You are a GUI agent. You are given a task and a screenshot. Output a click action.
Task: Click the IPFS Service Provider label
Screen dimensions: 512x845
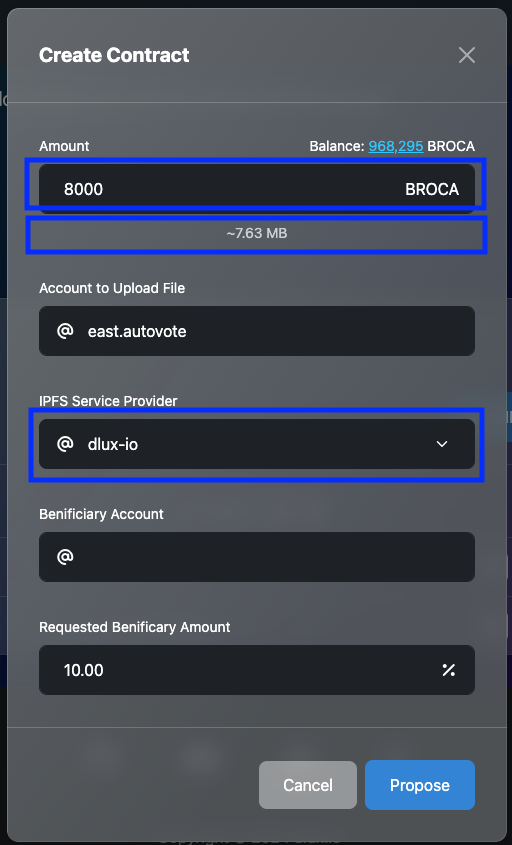pos(108,401)
